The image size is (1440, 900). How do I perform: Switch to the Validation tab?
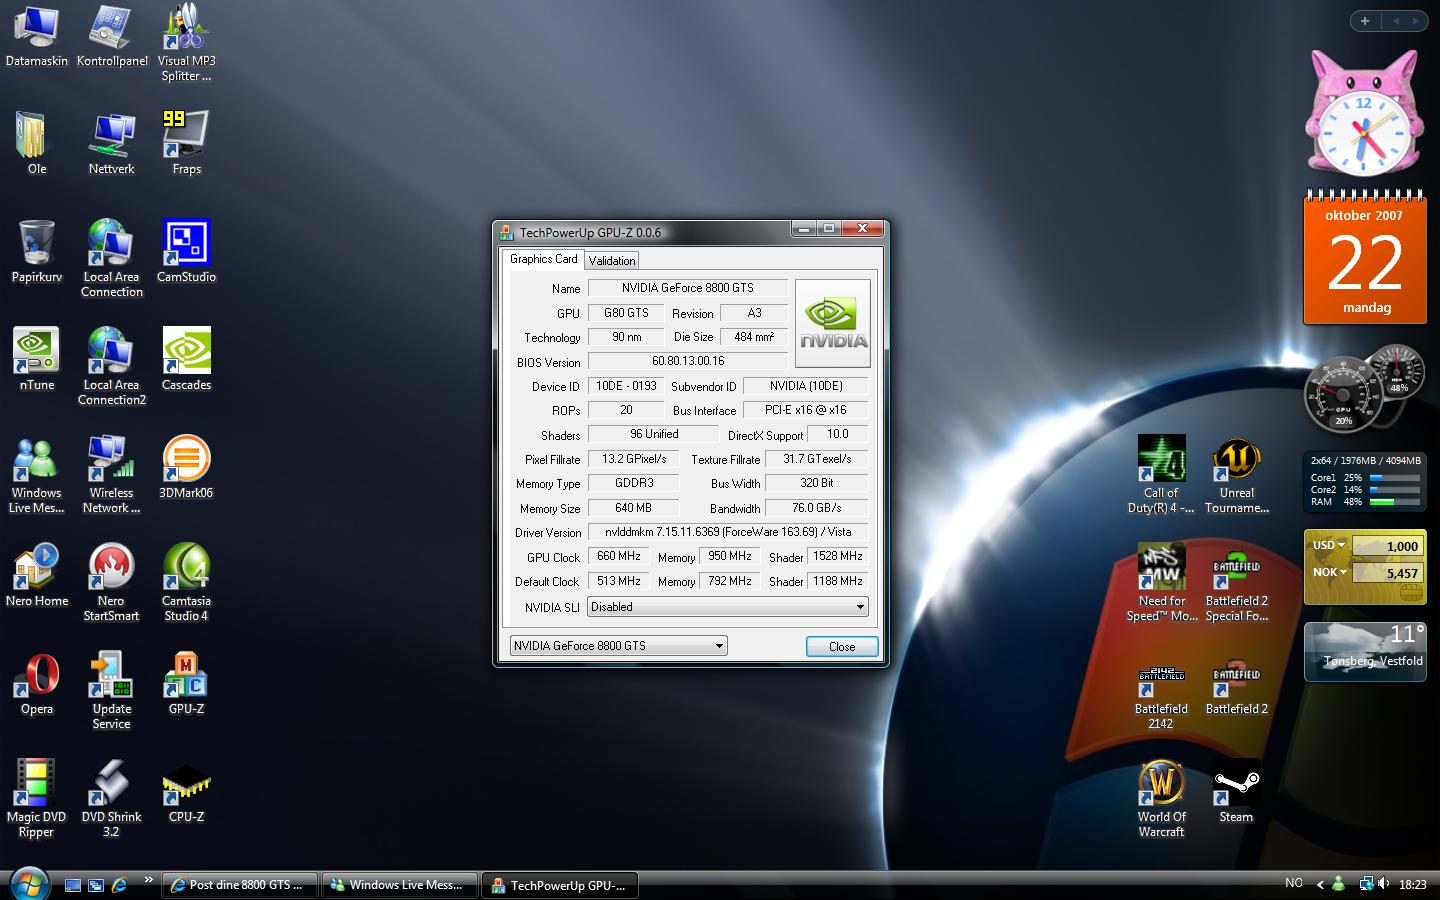point(612,260)
